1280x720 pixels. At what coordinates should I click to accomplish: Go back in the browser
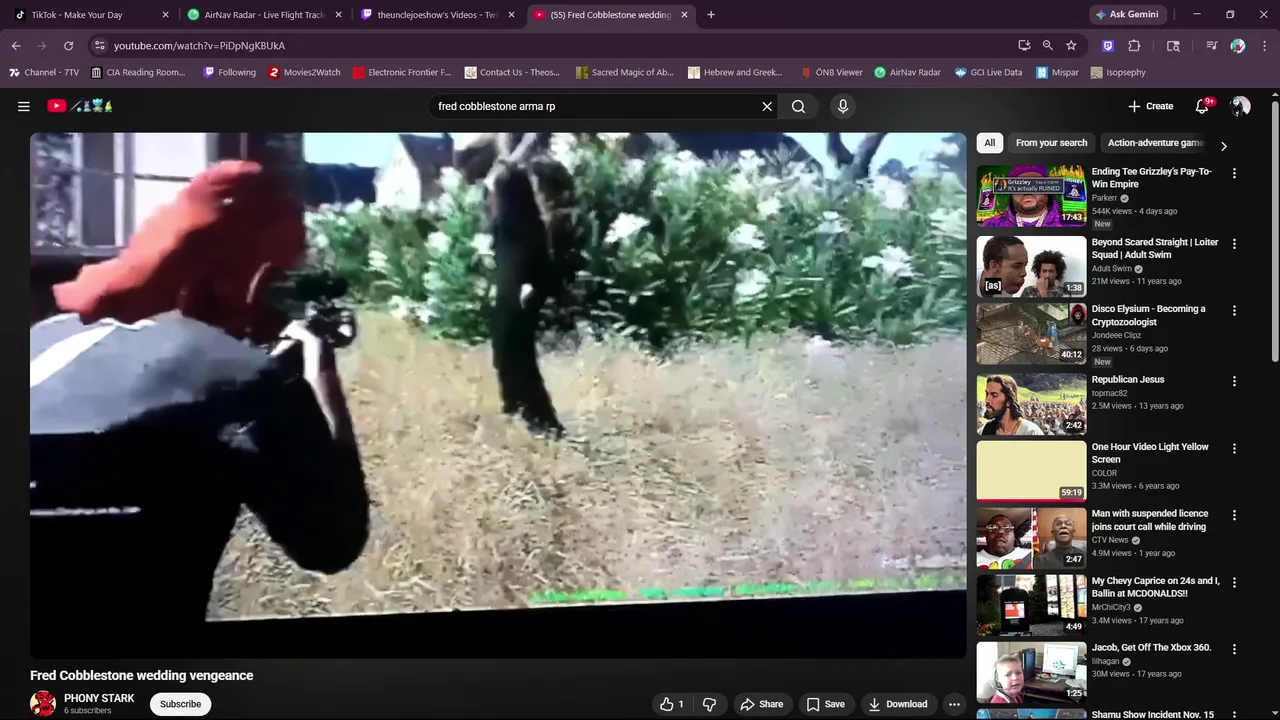pos(16,45)
